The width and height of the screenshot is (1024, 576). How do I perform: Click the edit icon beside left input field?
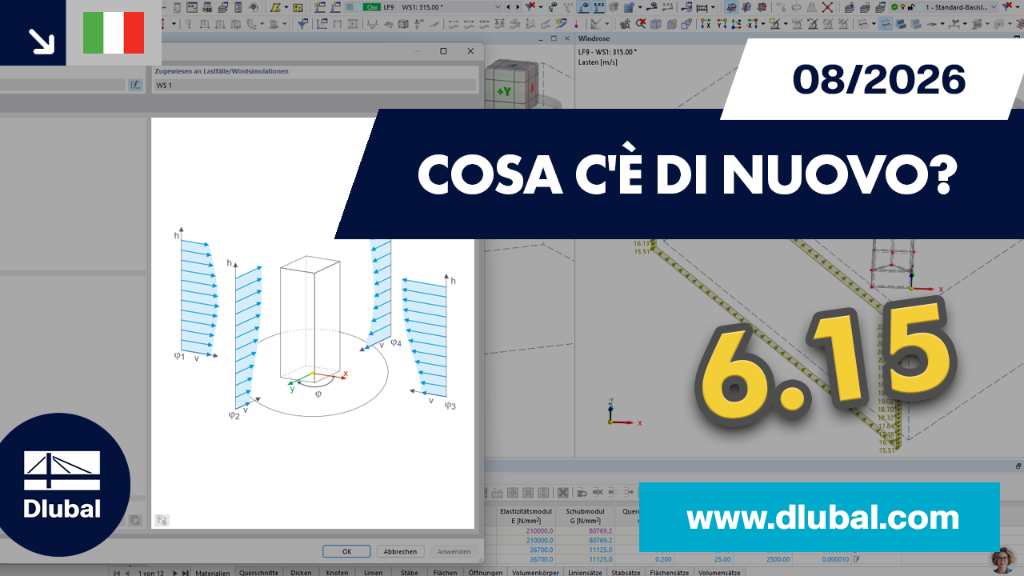[135, 85]
